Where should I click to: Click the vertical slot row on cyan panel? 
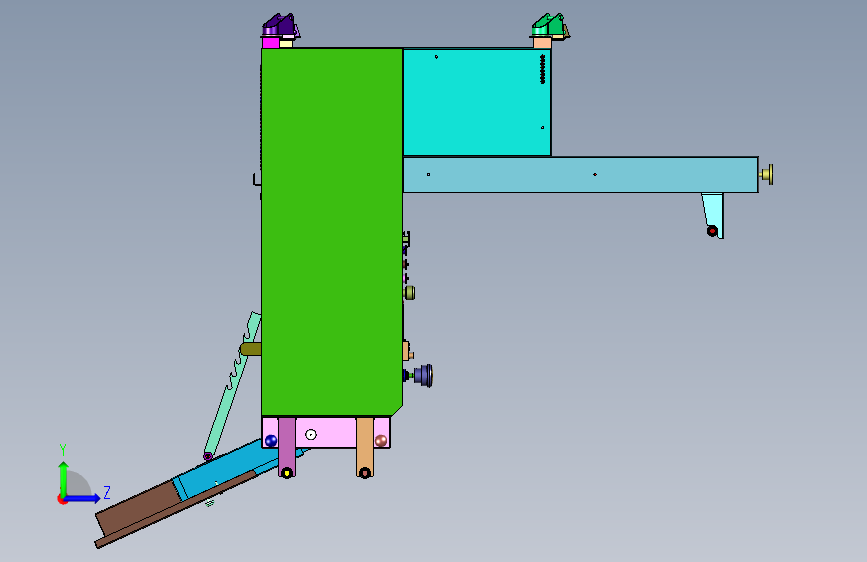point(542,69)
